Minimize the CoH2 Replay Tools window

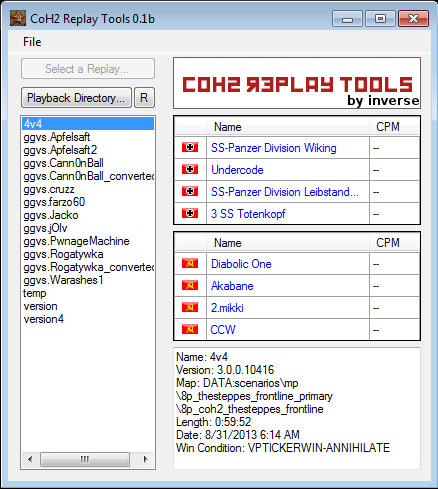click(x=347, y=19)
